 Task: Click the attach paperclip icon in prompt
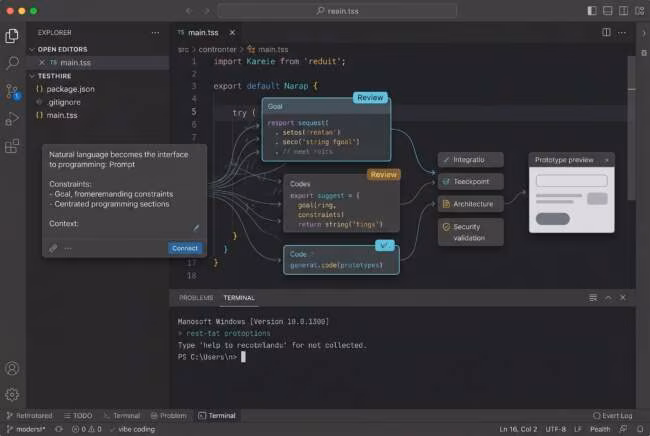point(53,248)
